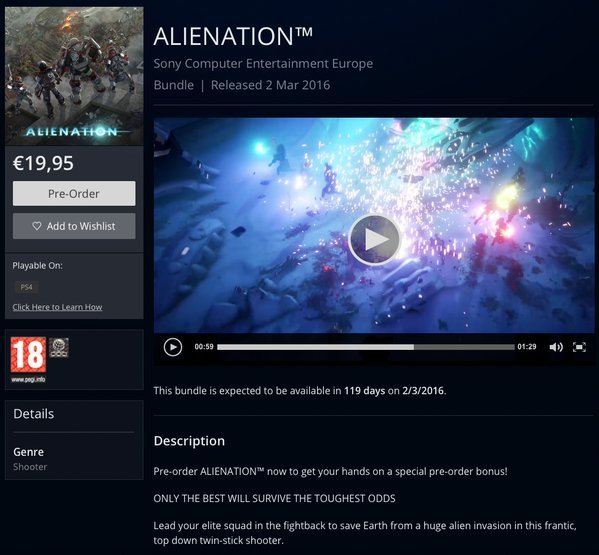Screen dimensions: 599x555
Task: Click the violence content descriptor icon
Action: tap(59, 347)
